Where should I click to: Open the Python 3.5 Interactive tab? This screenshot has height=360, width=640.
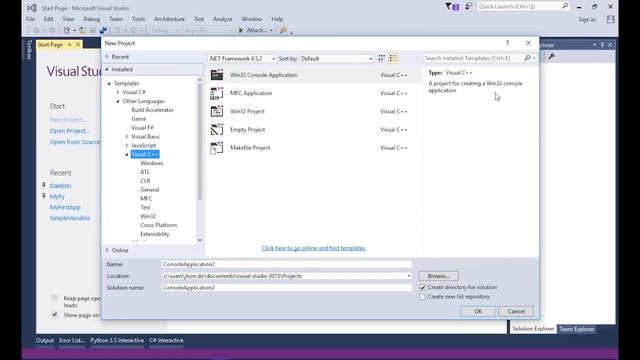point(117,340)
